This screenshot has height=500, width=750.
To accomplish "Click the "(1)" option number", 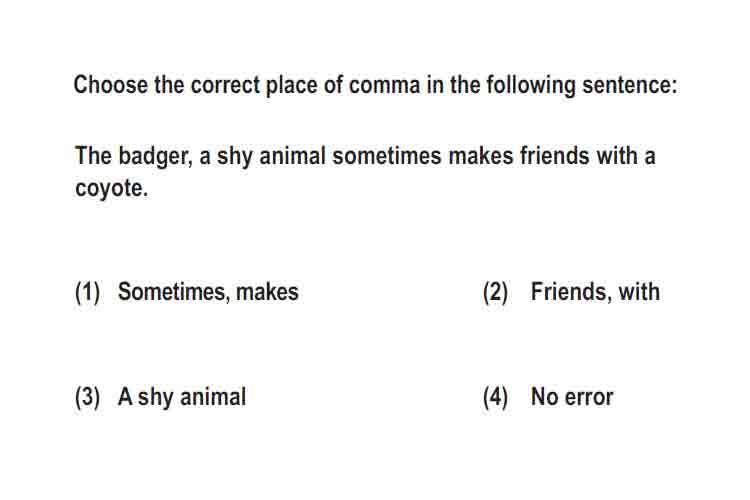I will coord(88,292).
